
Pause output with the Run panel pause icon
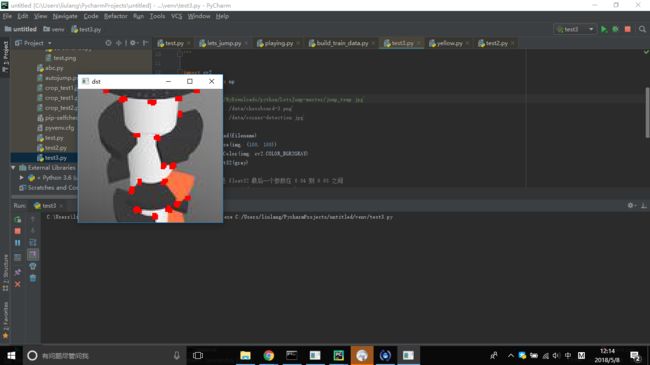18,243
